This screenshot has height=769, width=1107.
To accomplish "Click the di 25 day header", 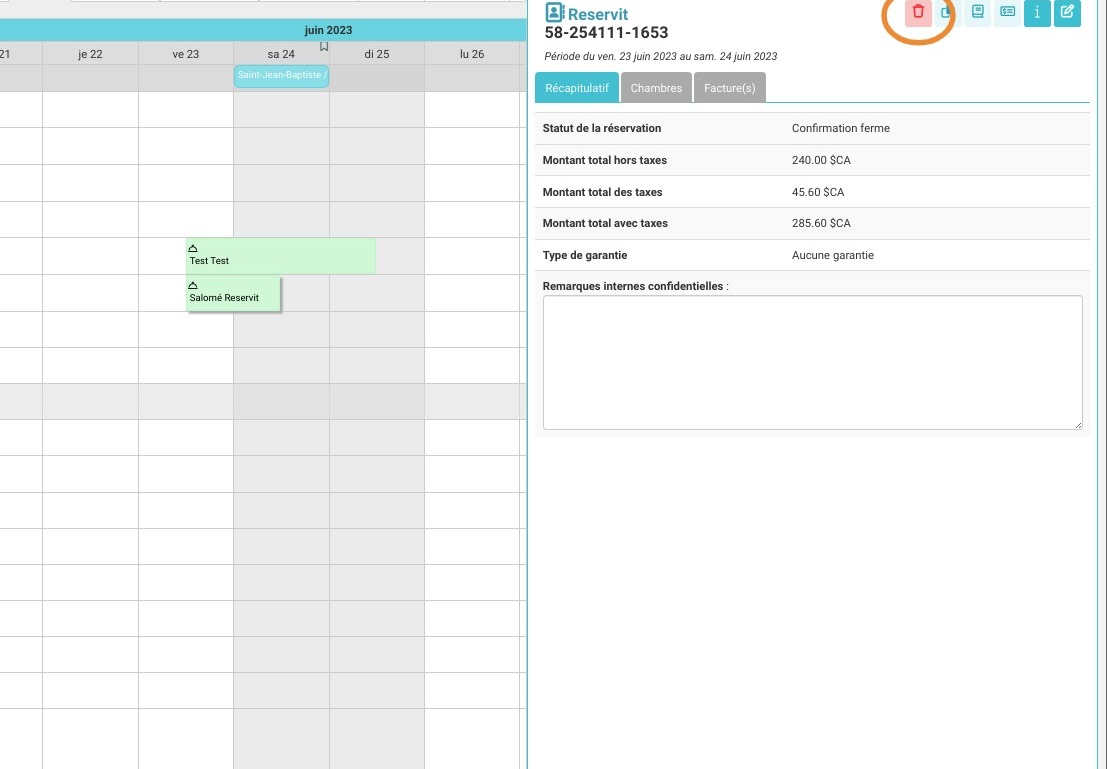I will [376, 54].
